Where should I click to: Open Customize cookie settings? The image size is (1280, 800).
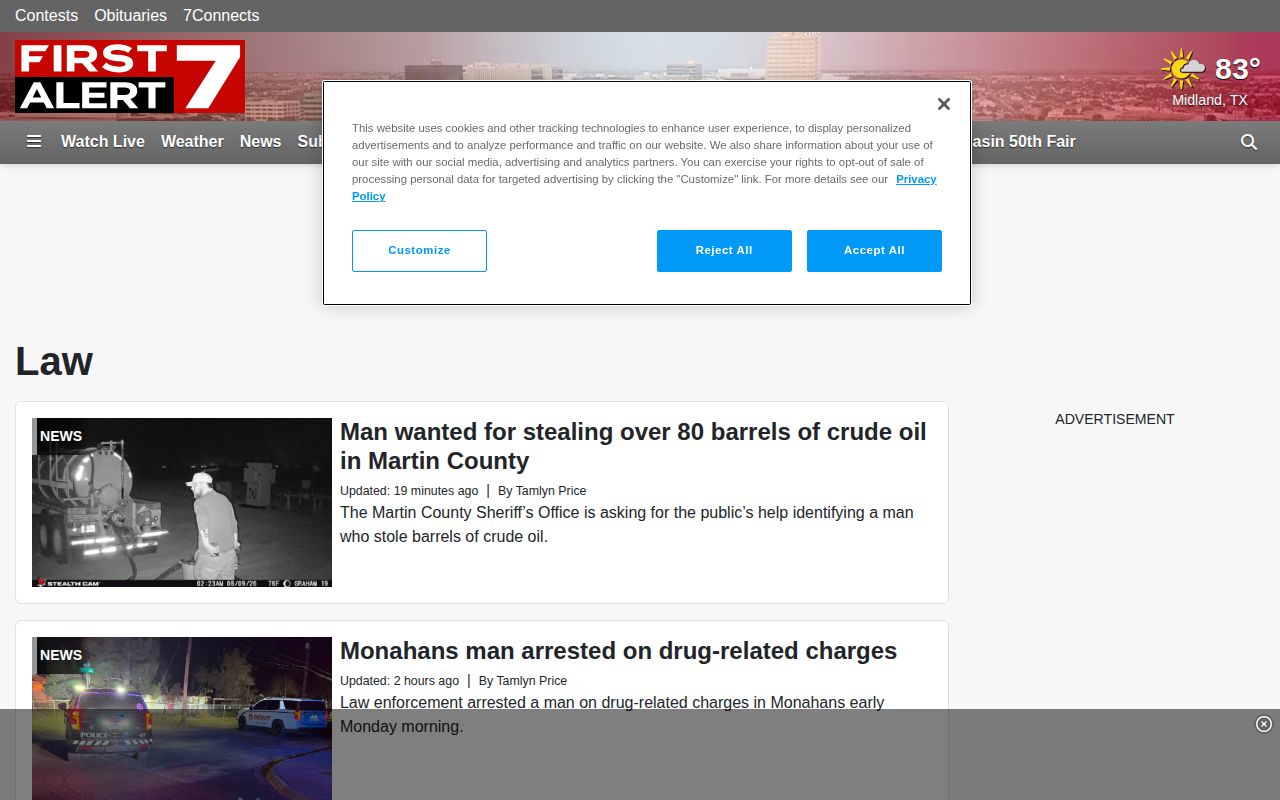point(419,251)
